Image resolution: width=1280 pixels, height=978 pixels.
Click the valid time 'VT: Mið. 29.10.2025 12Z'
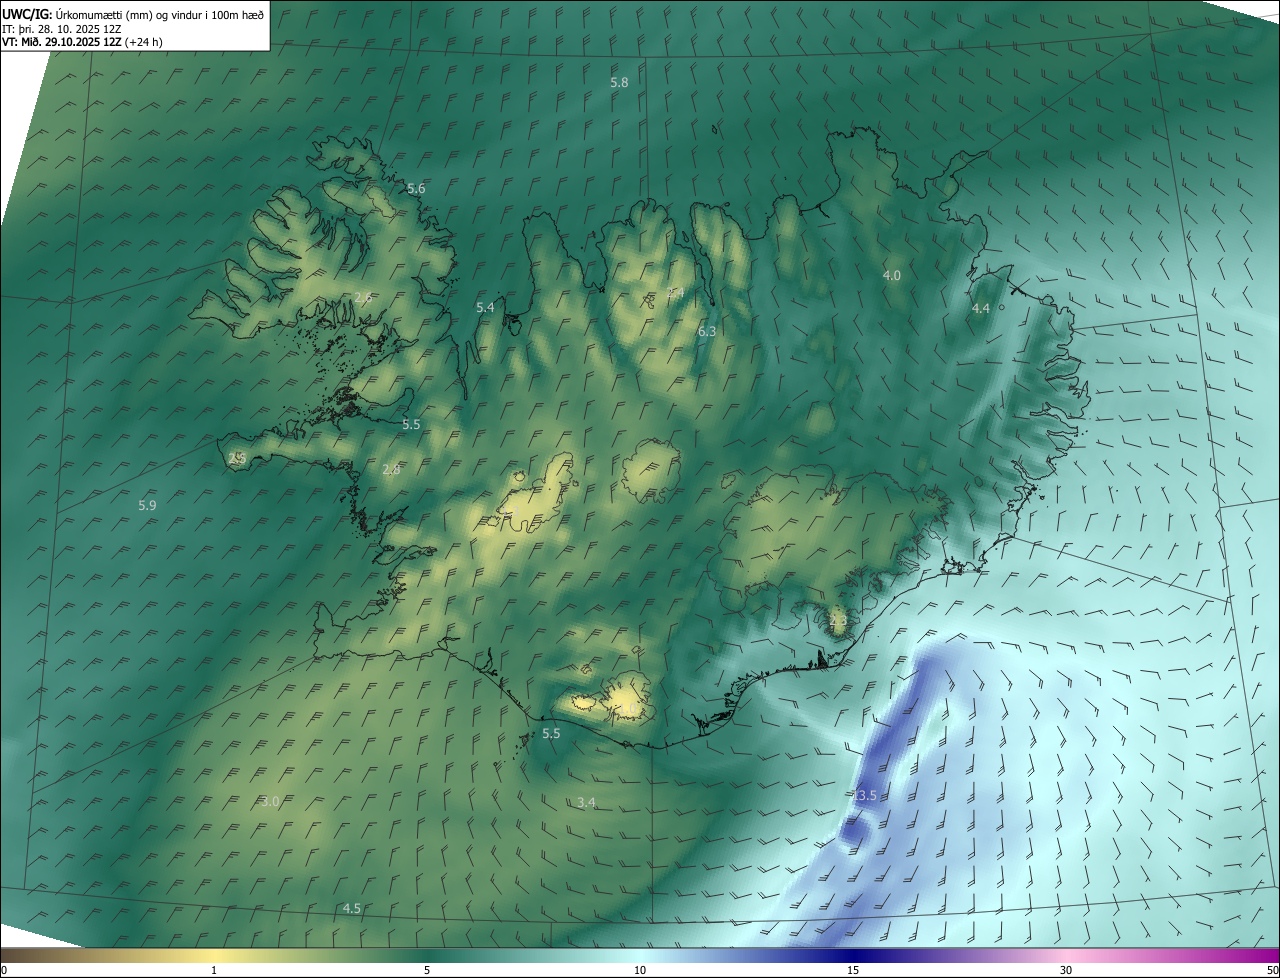pyautogui.click(x=62, y=42)
